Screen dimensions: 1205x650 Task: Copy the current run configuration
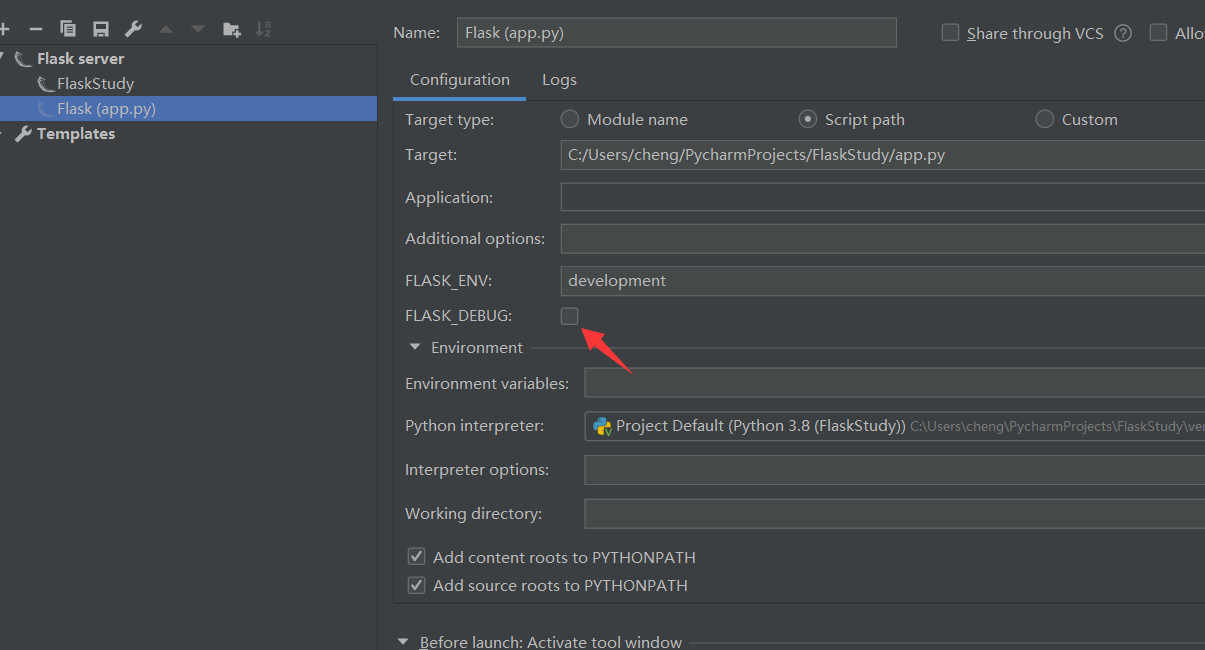pos(68,28)
